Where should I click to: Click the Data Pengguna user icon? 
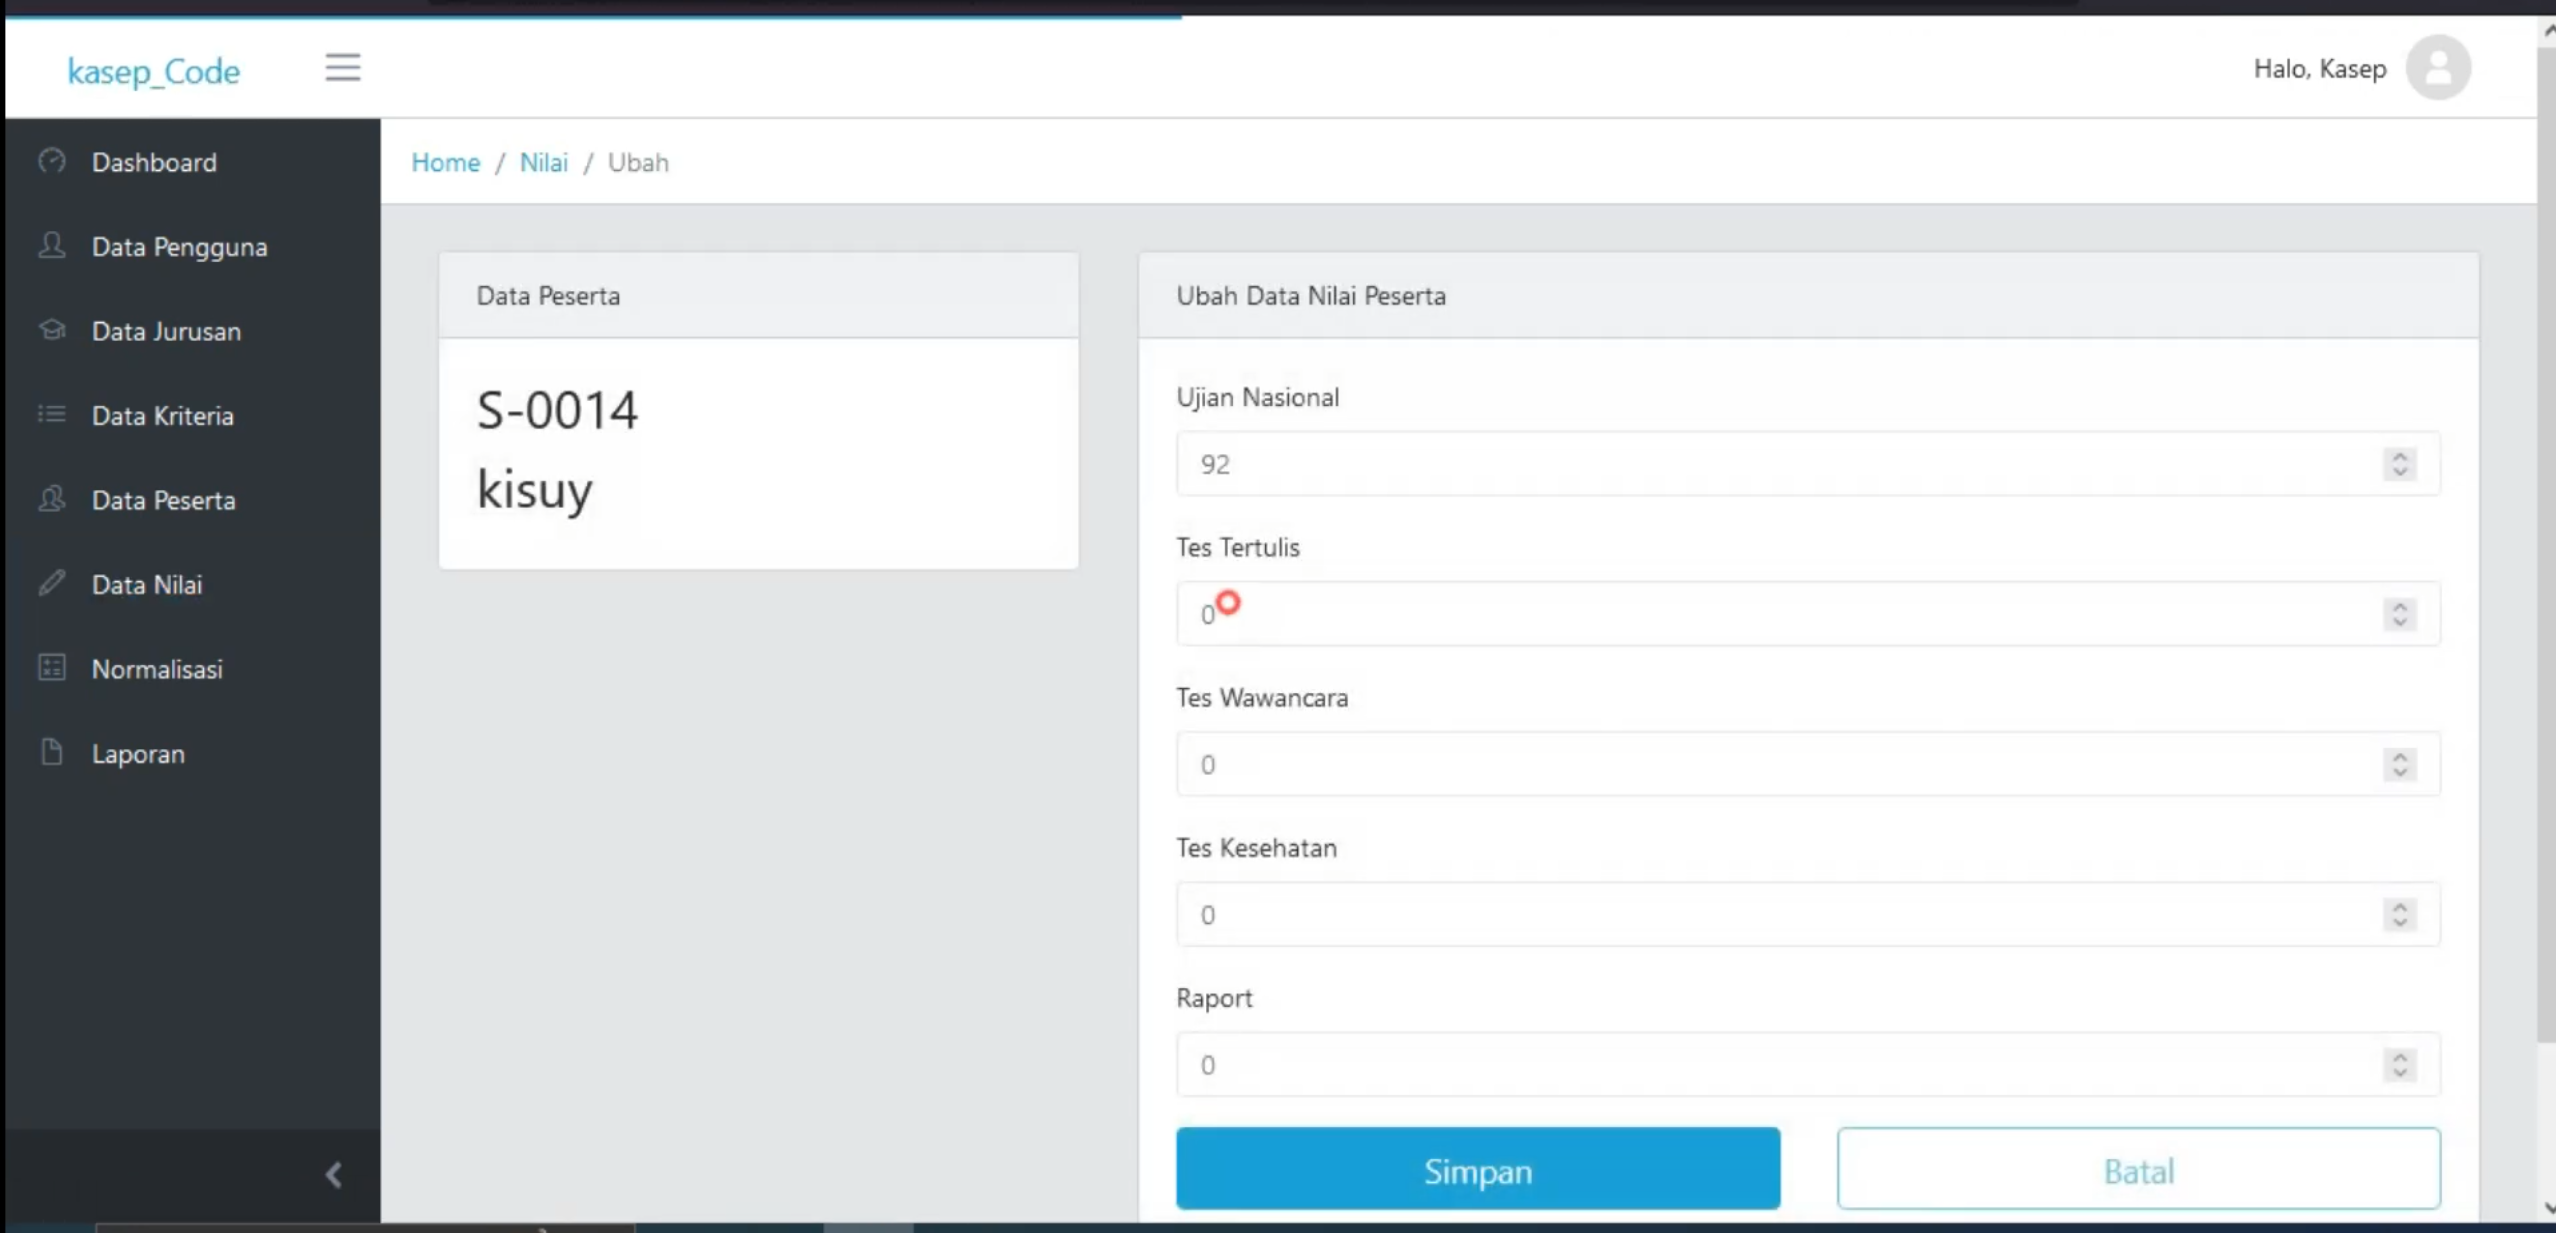click(x=52, y=245)
